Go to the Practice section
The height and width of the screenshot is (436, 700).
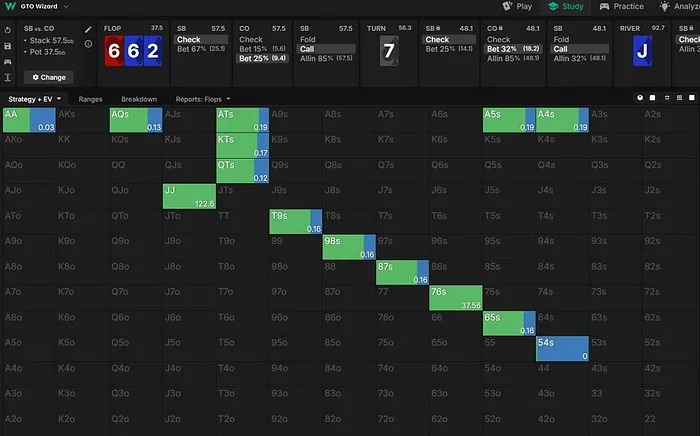coord(621,6)
